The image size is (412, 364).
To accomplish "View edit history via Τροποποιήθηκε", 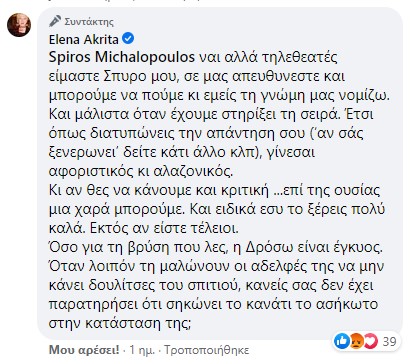I will pyautogui.click(x=207, y=350).
